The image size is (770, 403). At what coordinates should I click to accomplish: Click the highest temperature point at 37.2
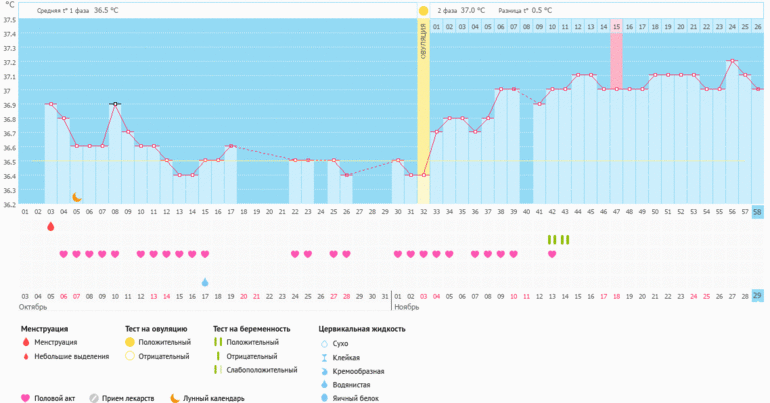[x=732, y=61]
